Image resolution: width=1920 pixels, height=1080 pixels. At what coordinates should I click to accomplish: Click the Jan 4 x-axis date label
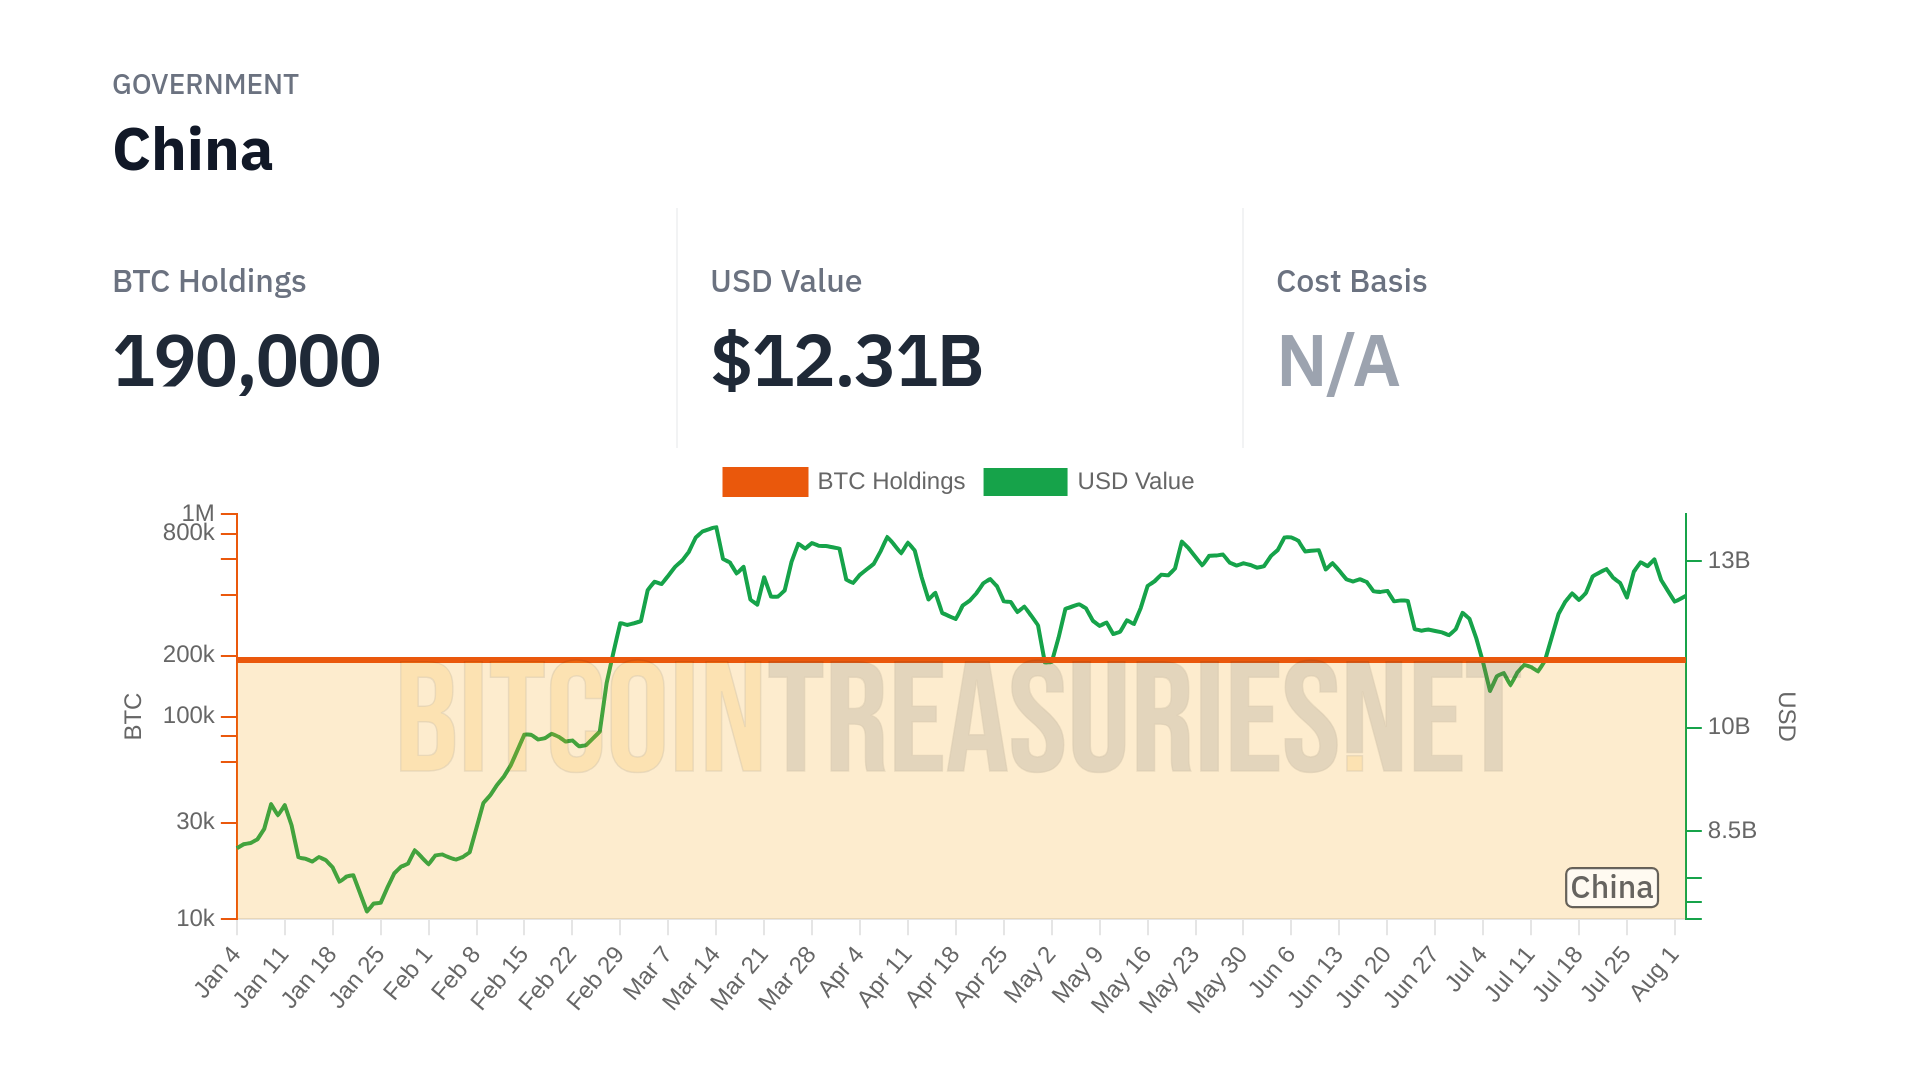[218, 971]
